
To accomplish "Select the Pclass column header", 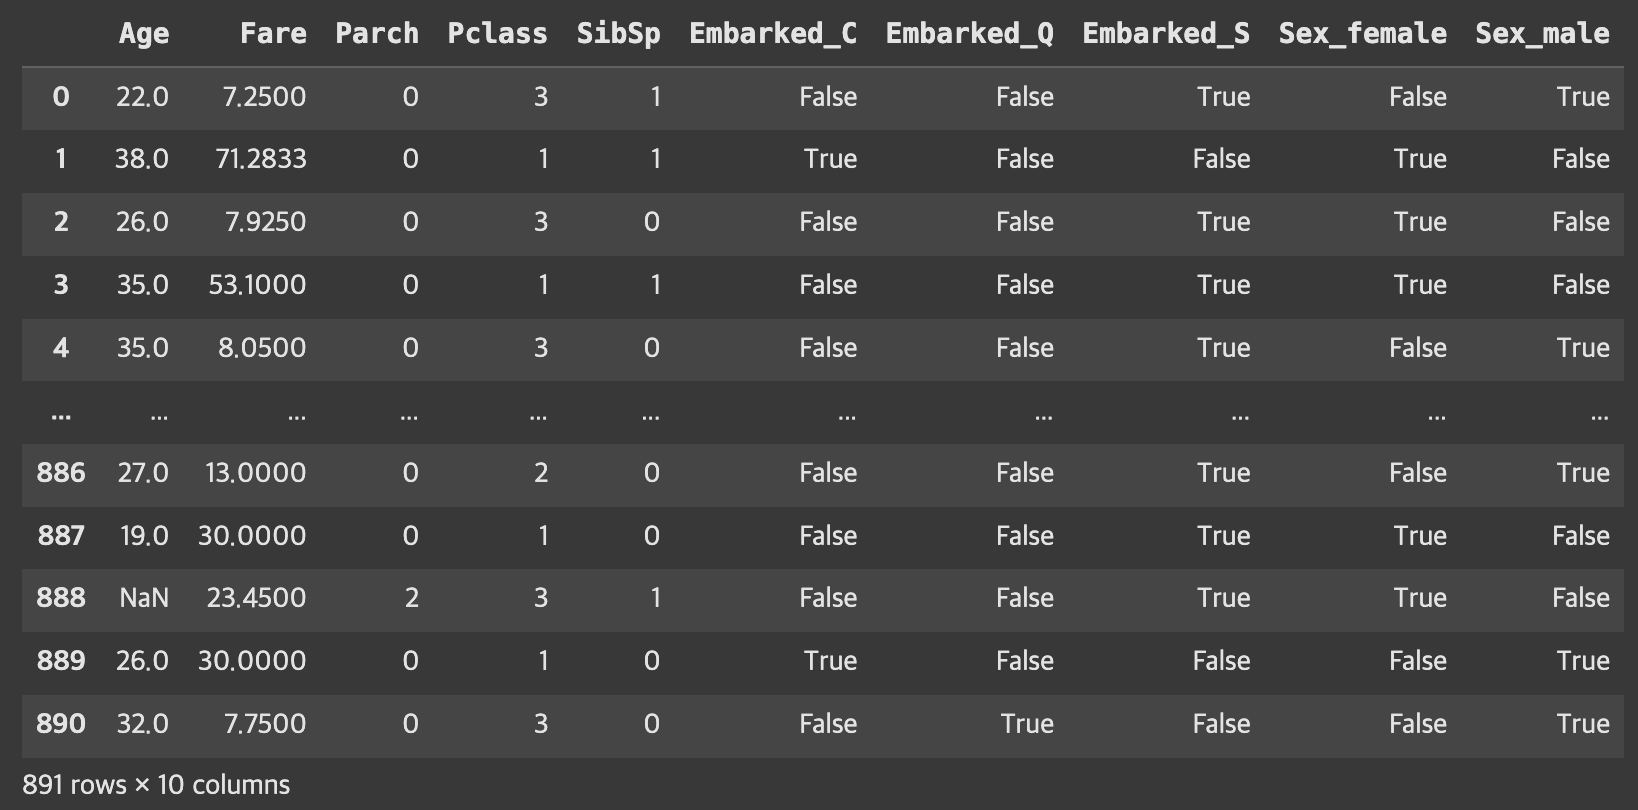I will click(x=498, y=34).
